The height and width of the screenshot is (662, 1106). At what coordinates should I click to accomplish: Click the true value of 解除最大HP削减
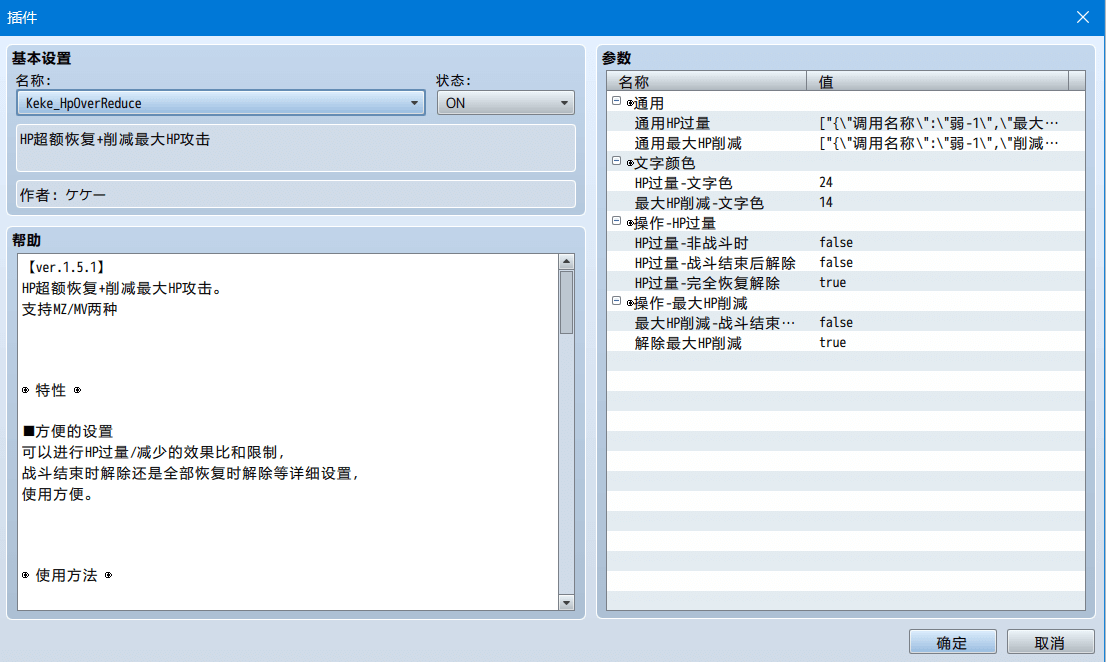click(832, 342)
